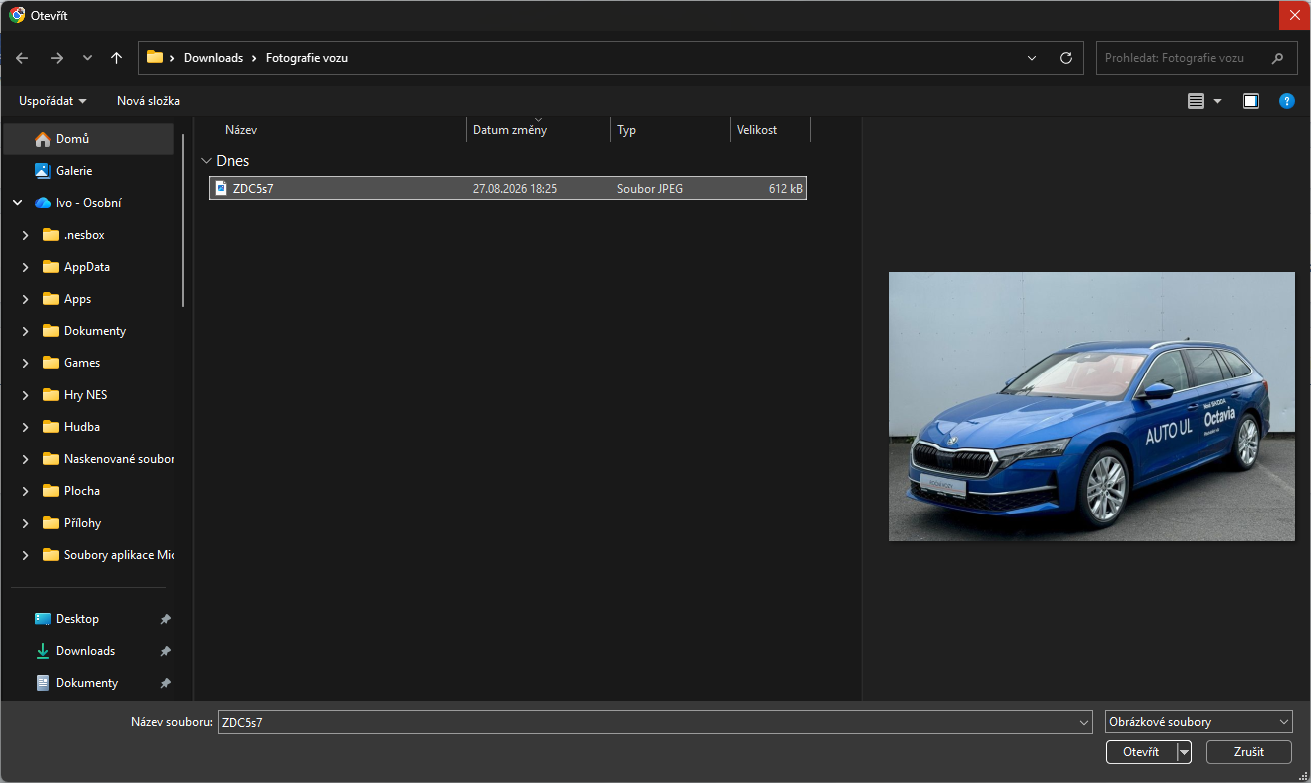Refresh the Fotografie vozu folder
Image resolution: width=1311 pixels, height=783 pixels.
tap(1066, 58)
